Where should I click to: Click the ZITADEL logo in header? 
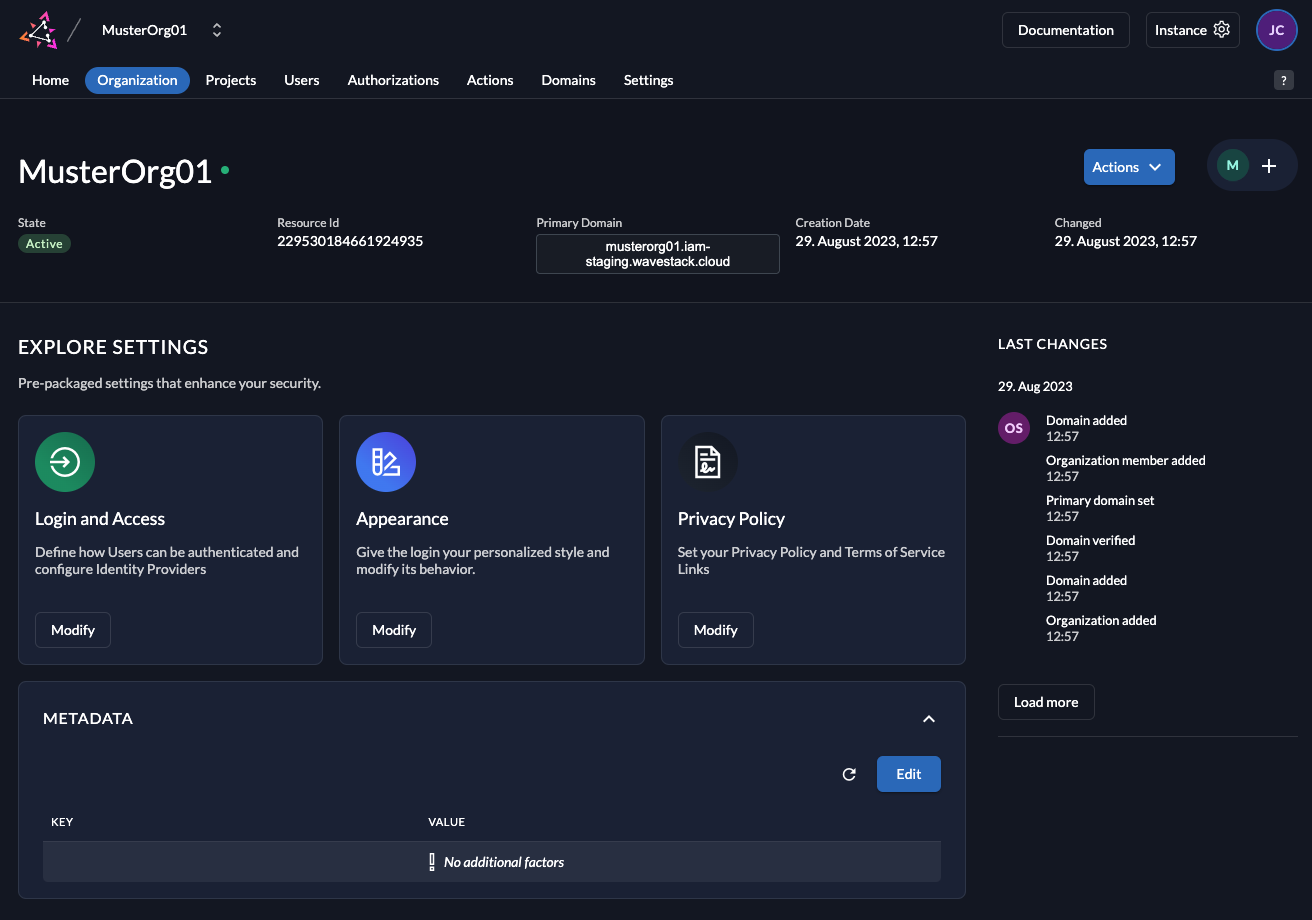coord(38,30)
